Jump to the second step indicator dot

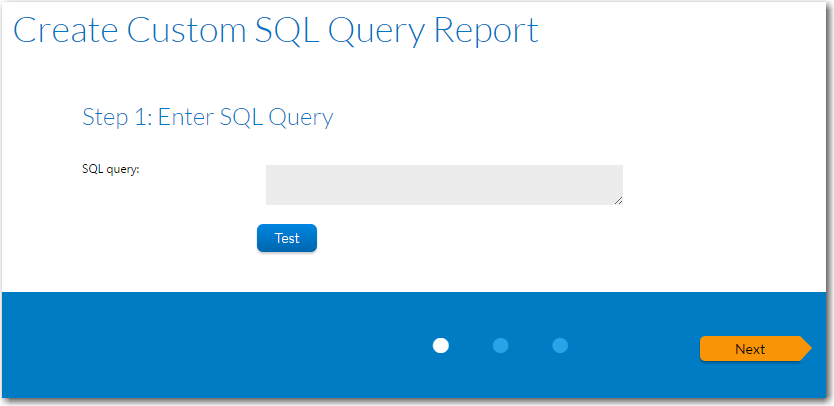point(501,346)
